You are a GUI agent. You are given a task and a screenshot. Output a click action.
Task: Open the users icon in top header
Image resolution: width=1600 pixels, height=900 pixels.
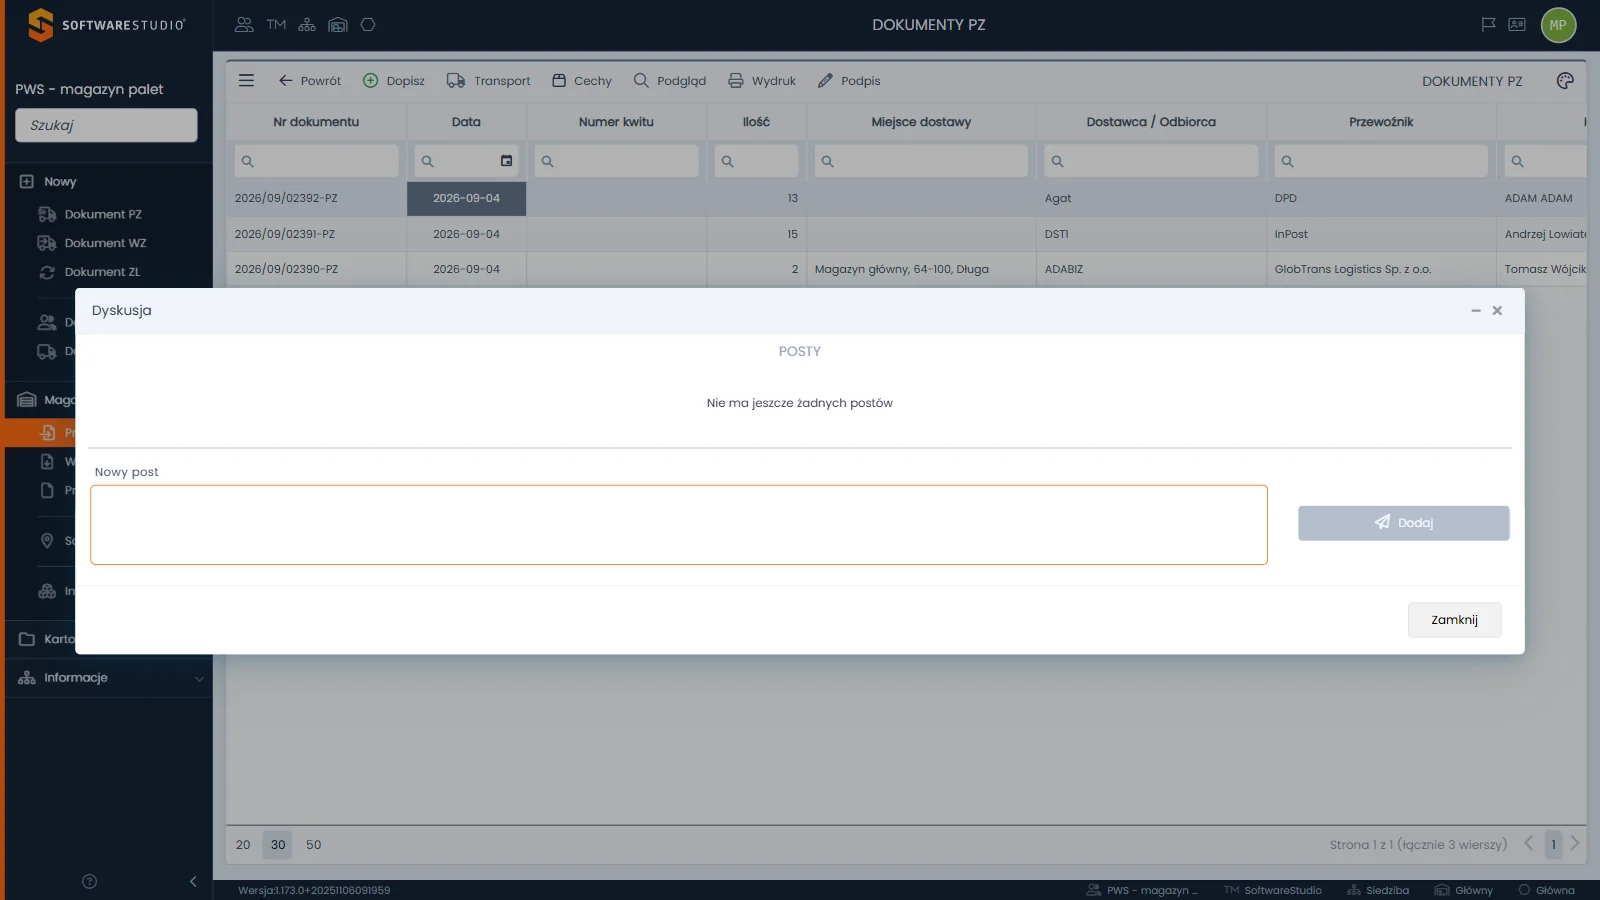tap(244, 25)
